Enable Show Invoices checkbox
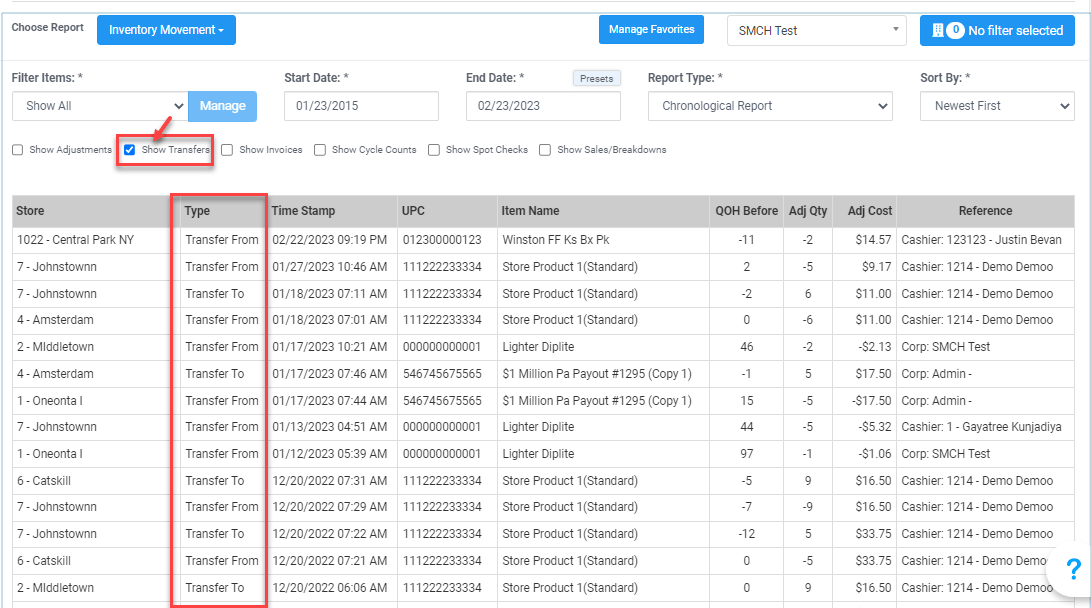The image size is (1091, 608). [x=227, y=150]
